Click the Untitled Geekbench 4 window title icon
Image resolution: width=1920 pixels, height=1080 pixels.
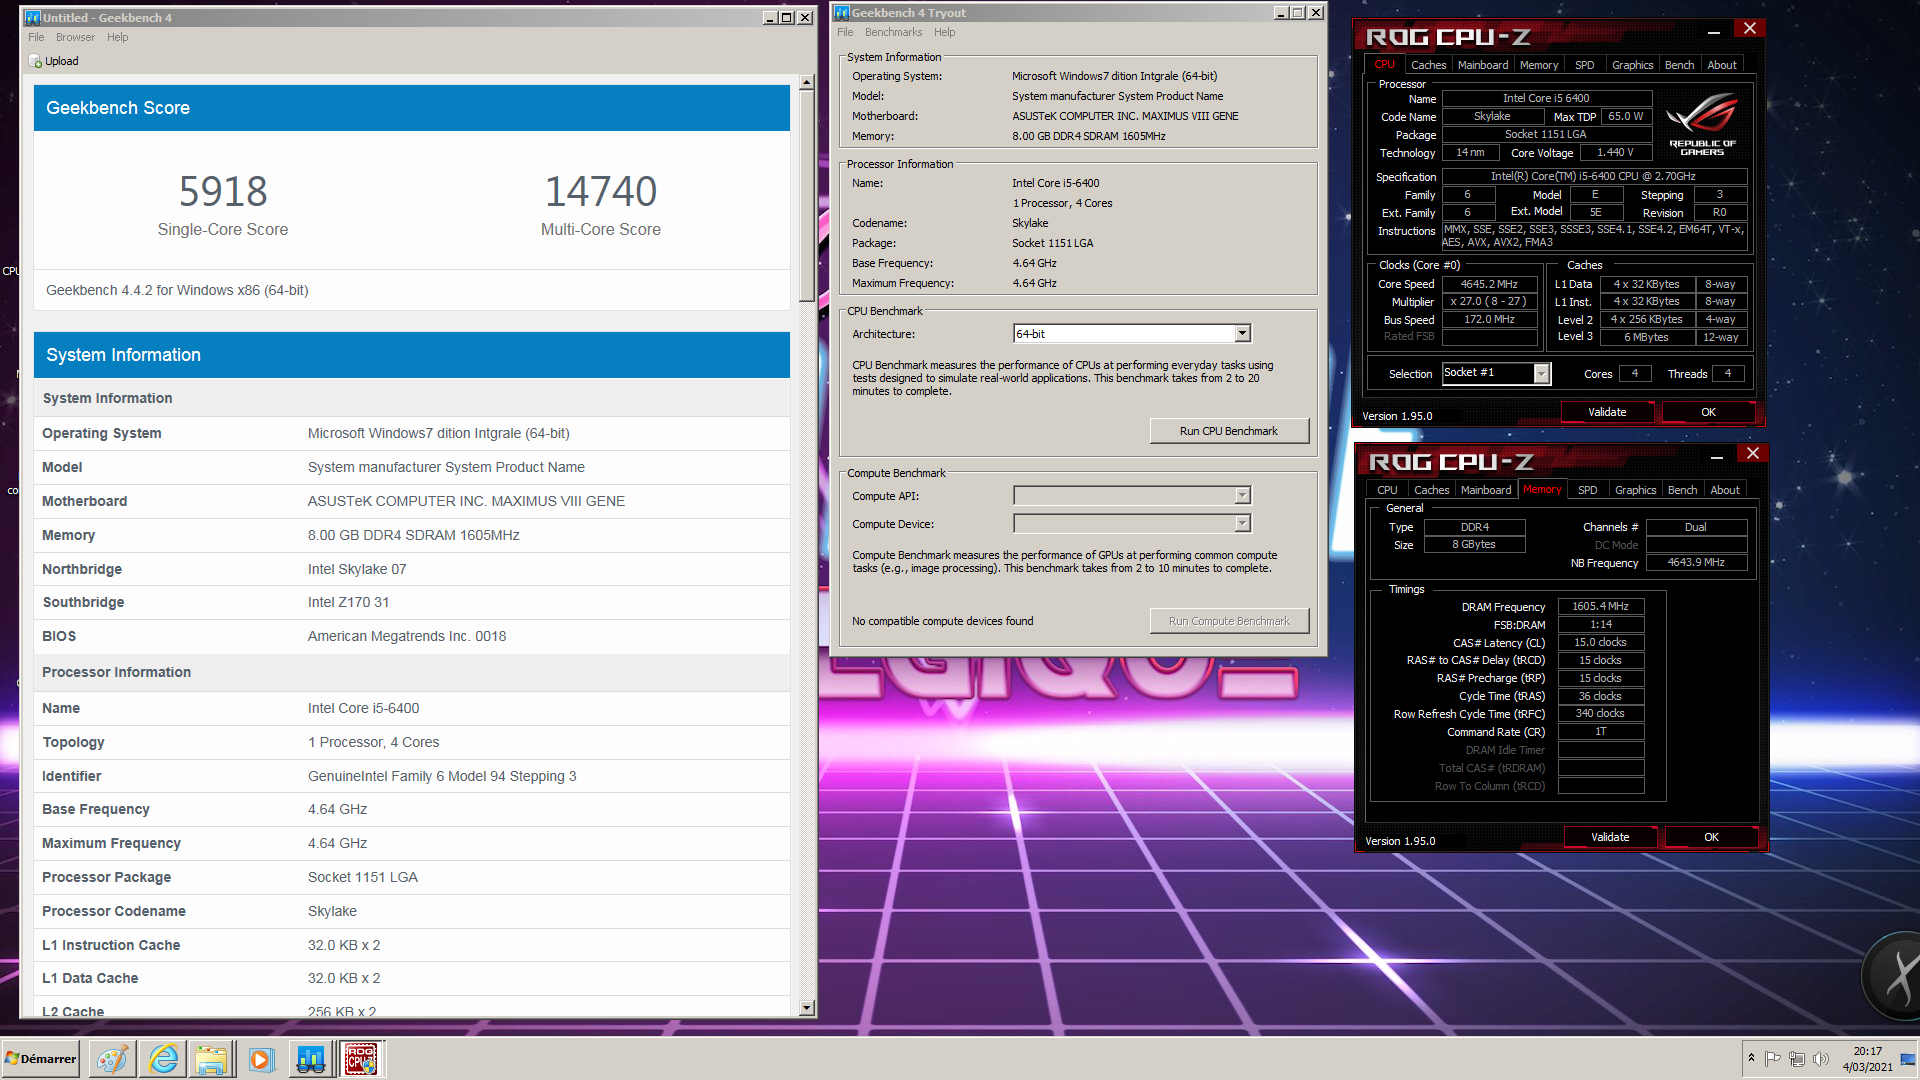coord(32,18)
